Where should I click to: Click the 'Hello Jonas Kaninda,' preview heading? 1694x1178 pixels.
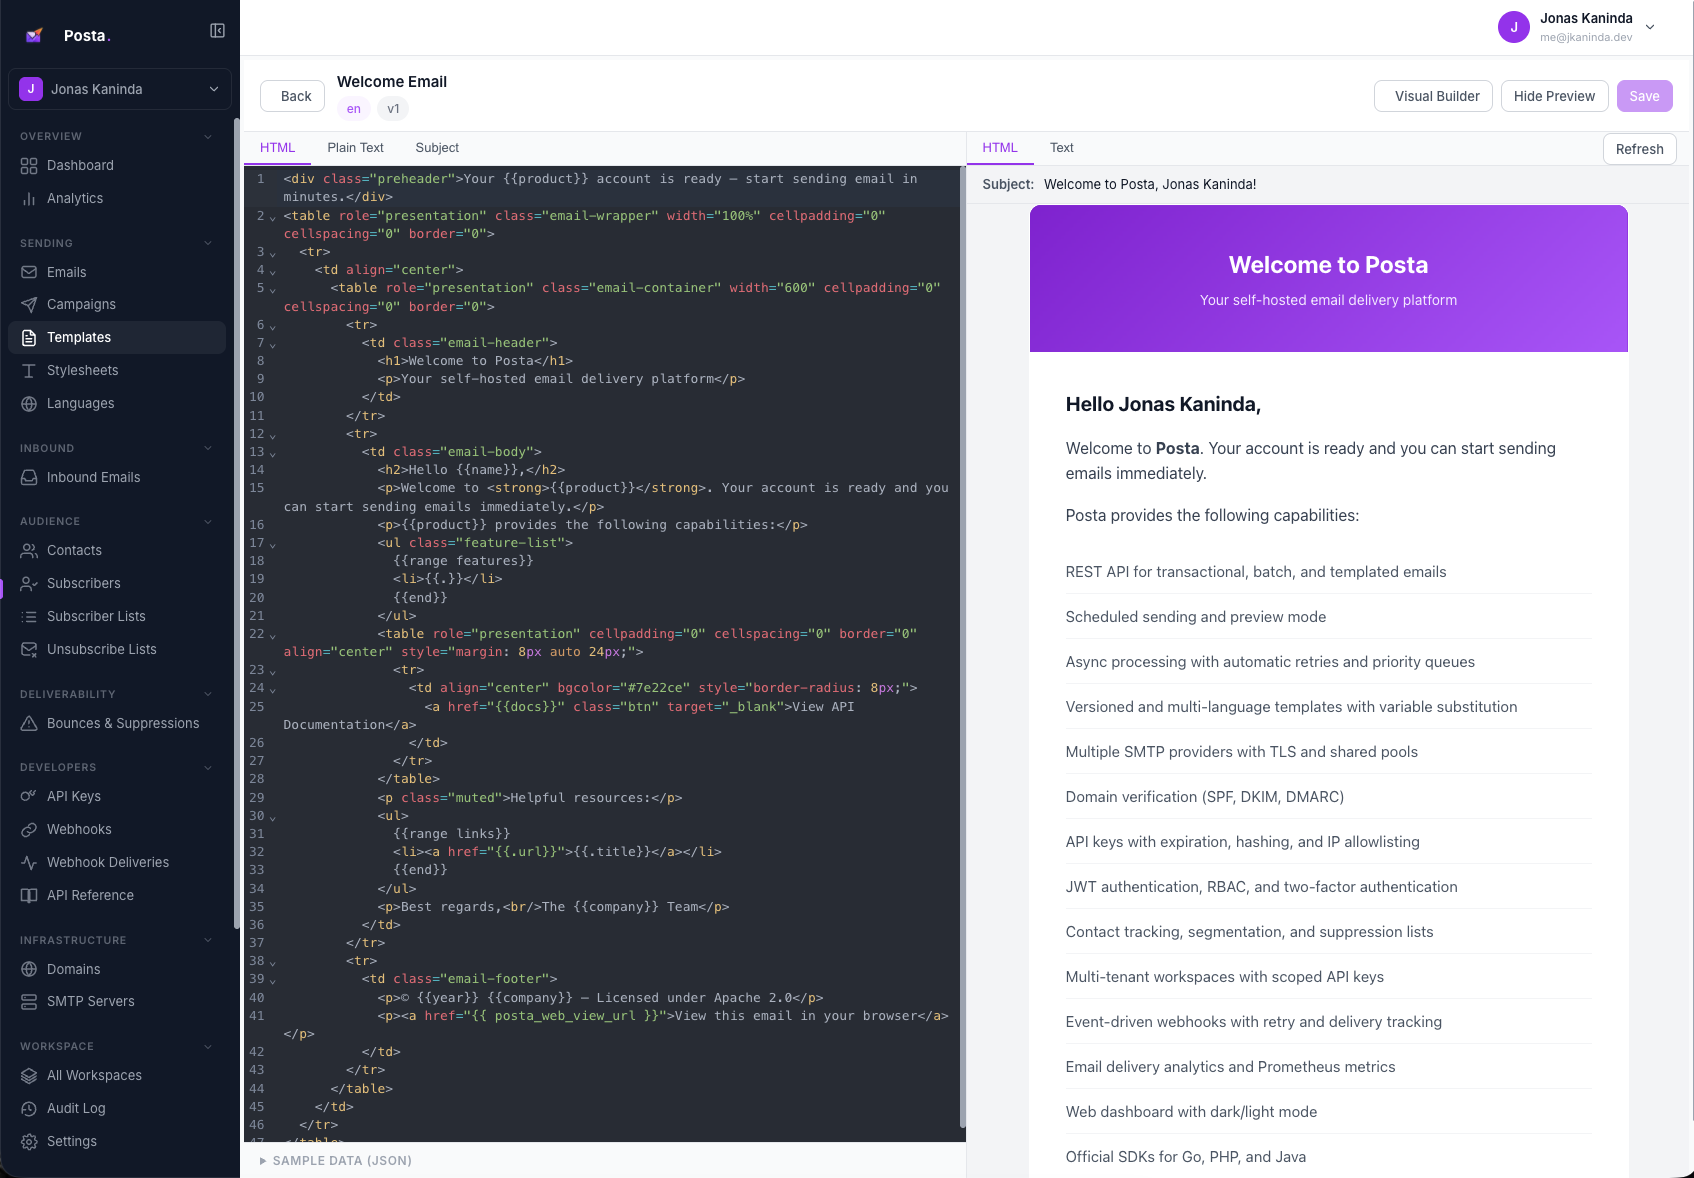(1163, 404)
